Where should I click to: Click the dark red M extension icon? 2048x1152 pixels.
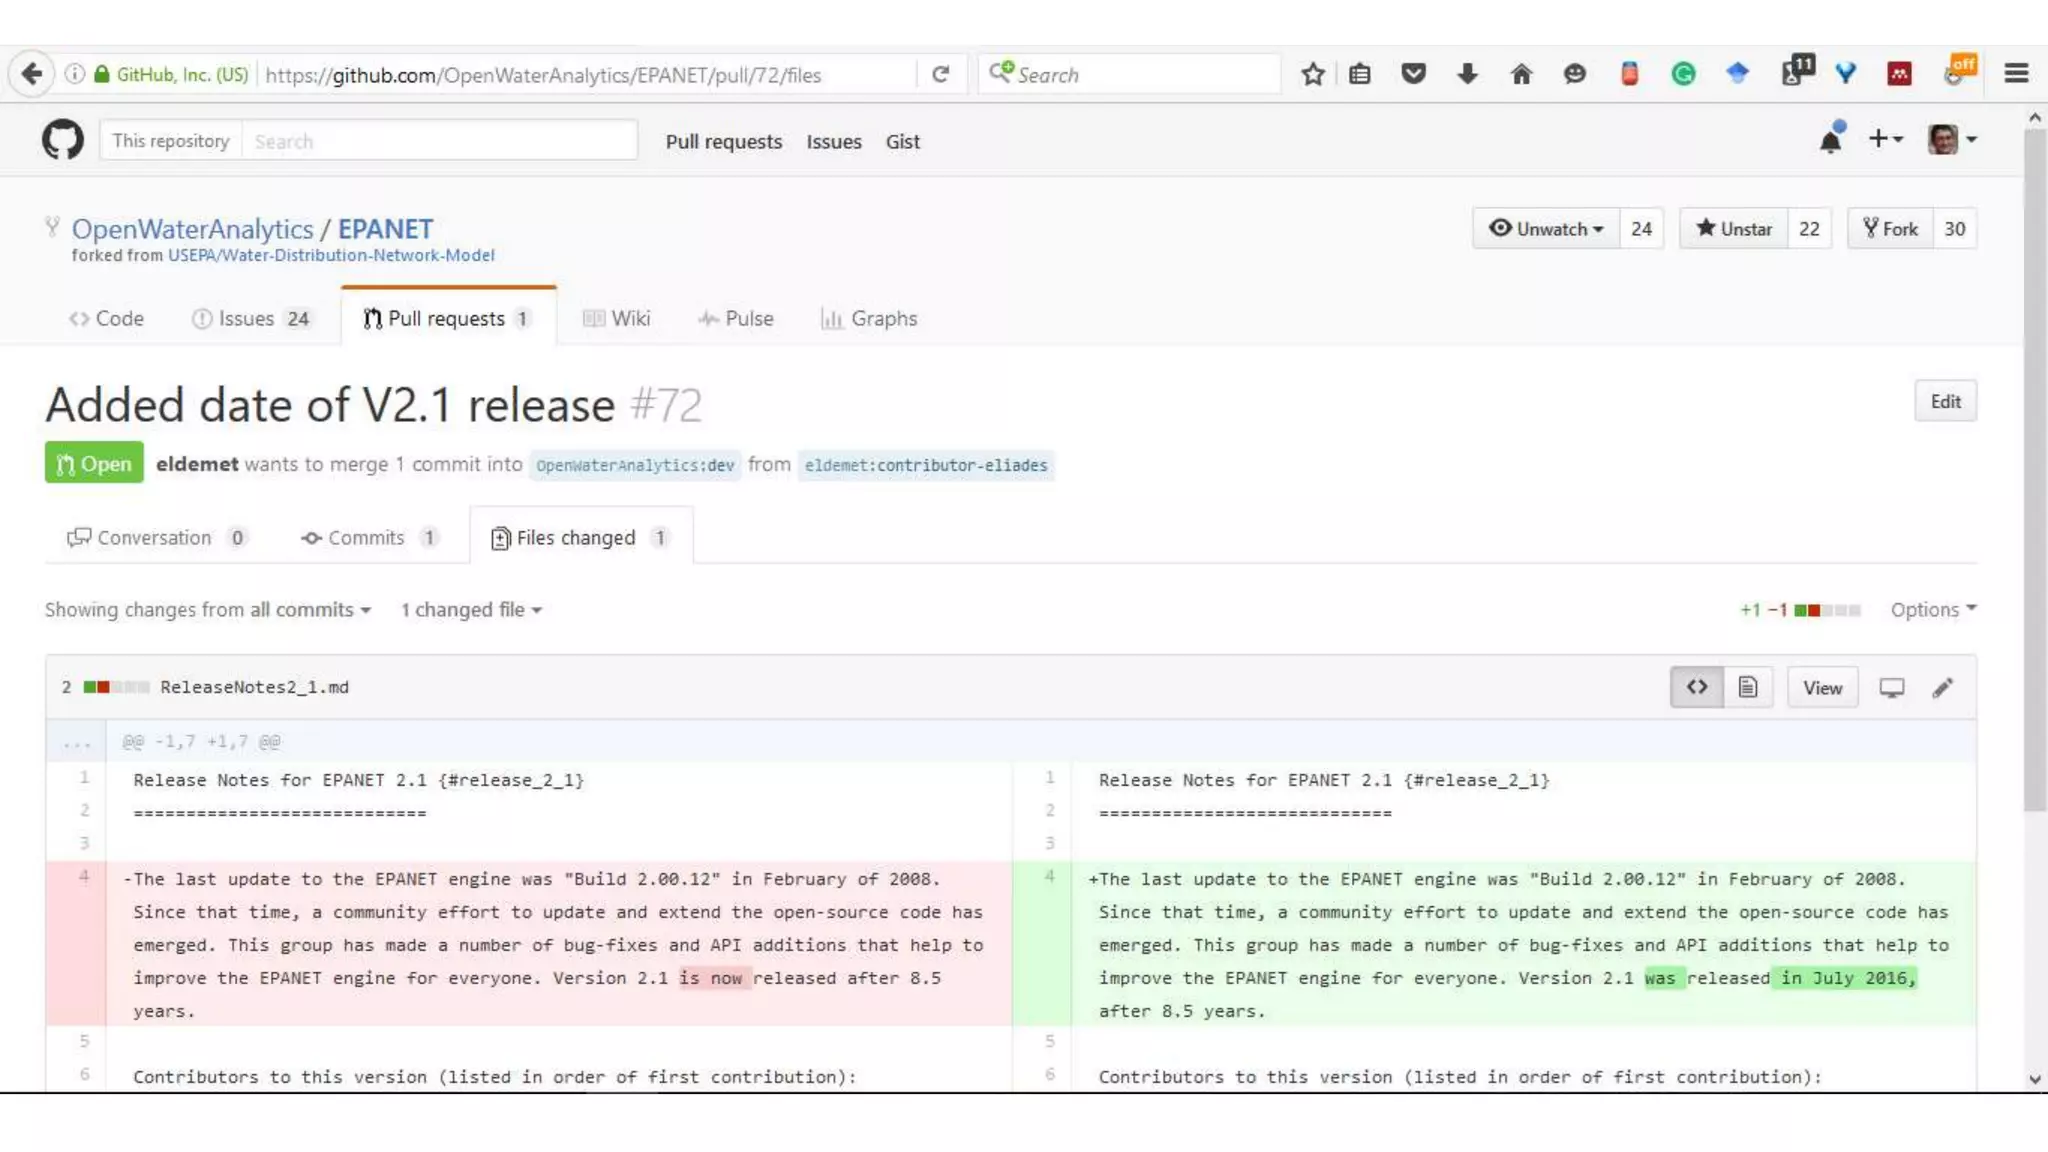(1899, 74)
